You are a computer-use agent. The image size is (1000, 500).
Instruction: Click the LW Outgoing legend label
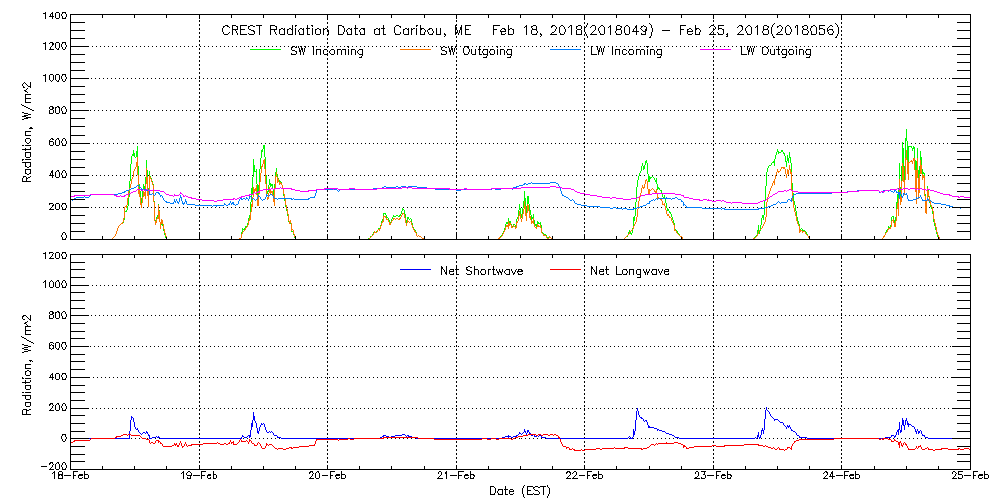pyautogui.click(x=775, y=51)
